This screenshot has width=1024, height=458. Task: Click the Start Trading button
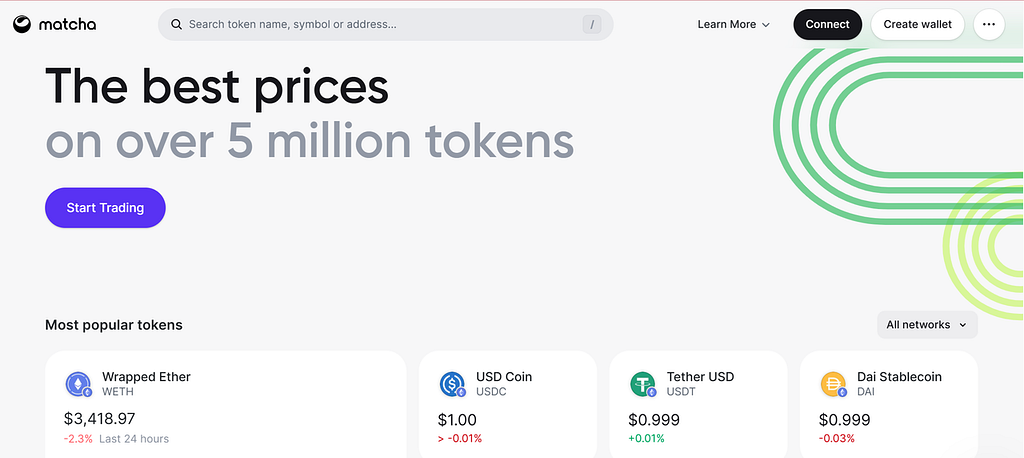click(105, 208)
